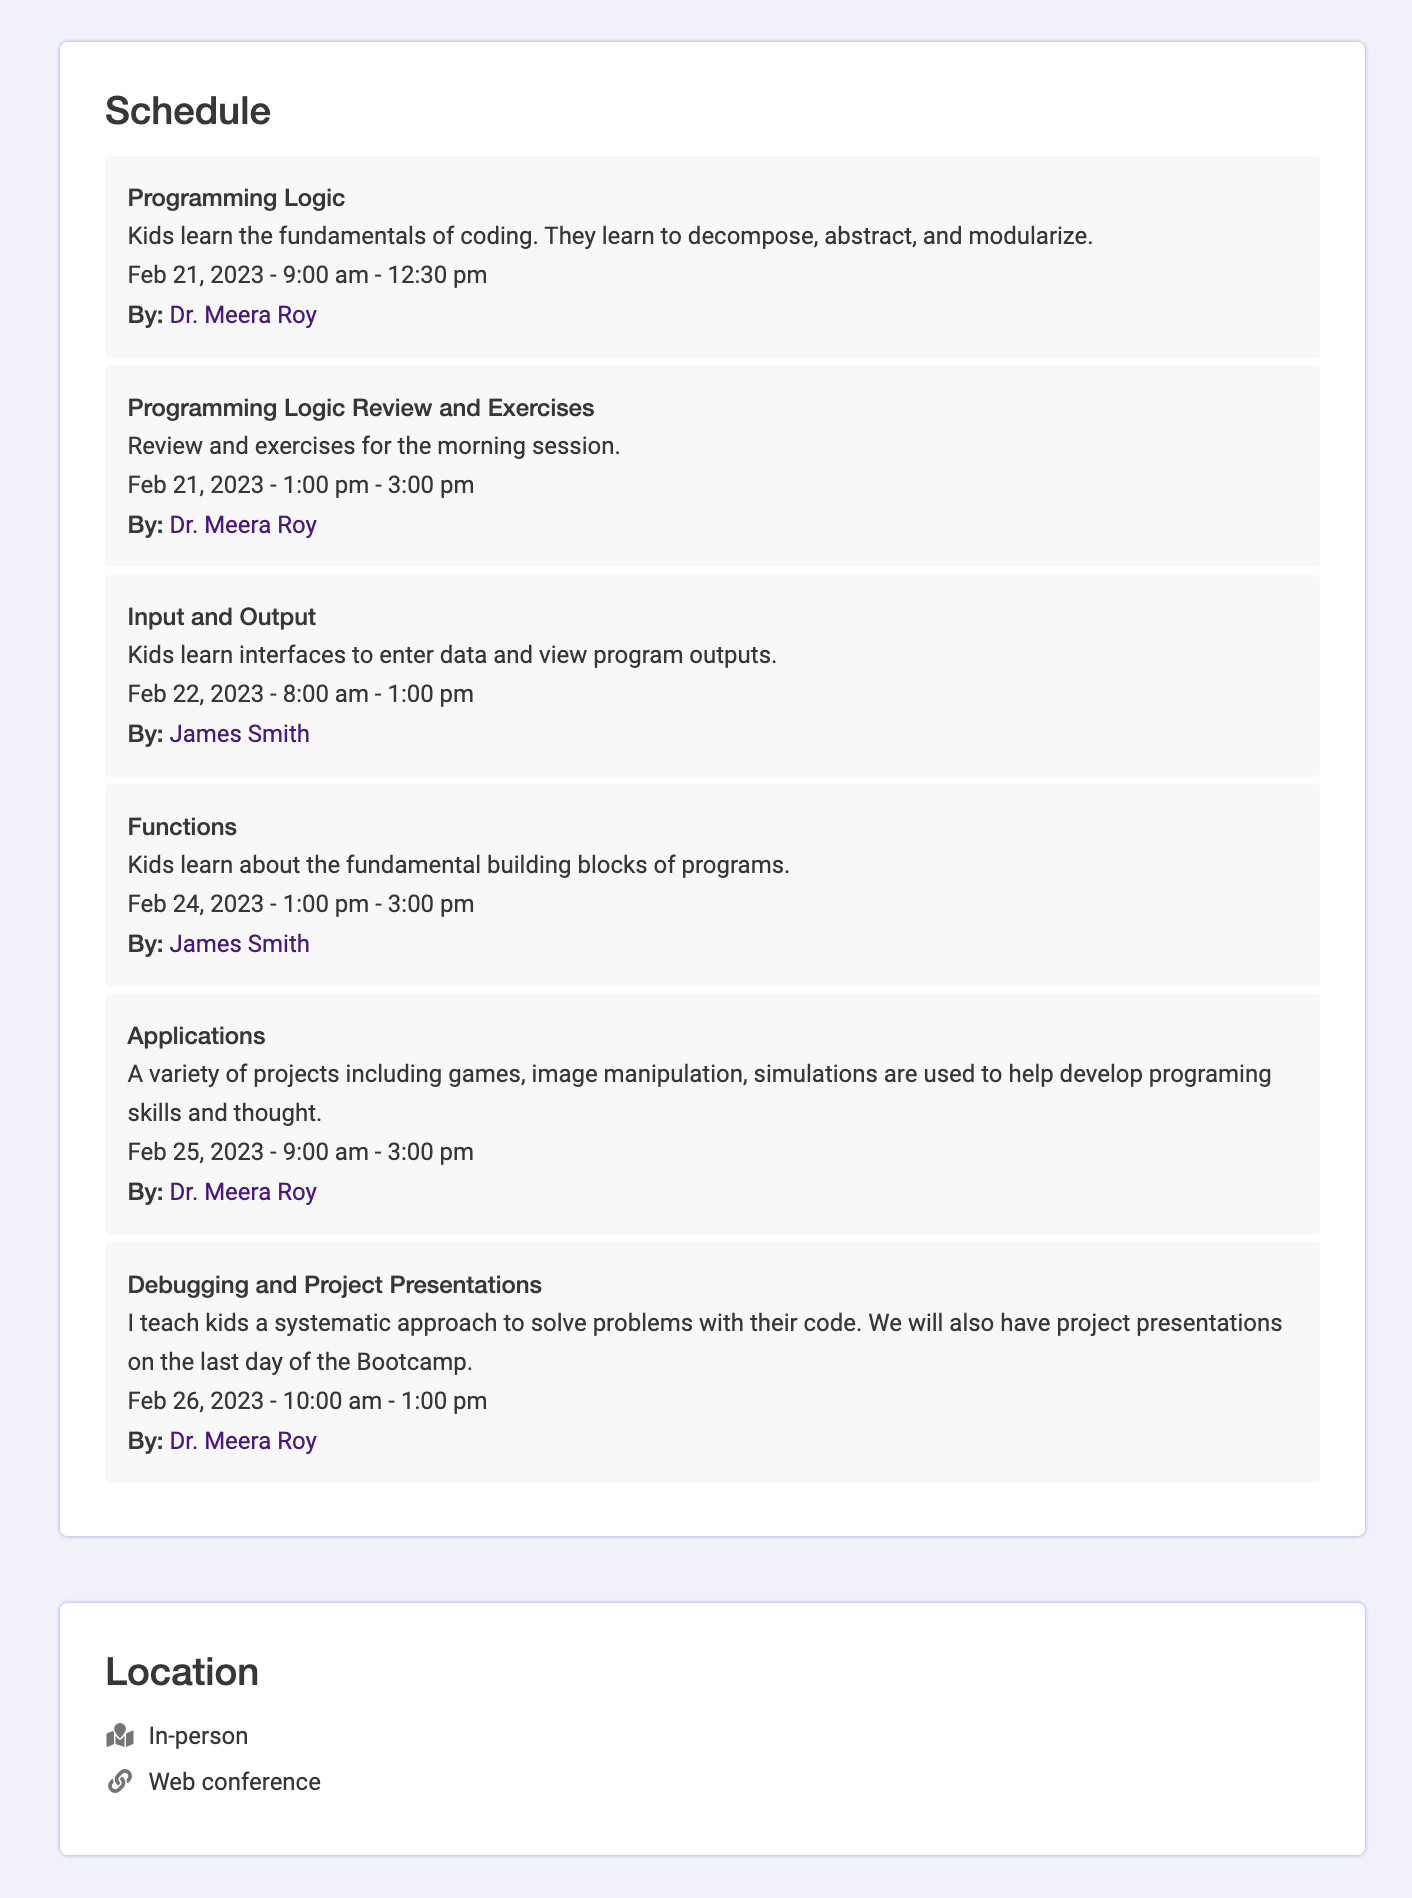Click the Programming Logic Review and Exercises card
The height and width of the screenshot is (1898, 1412).
point(711,465)
